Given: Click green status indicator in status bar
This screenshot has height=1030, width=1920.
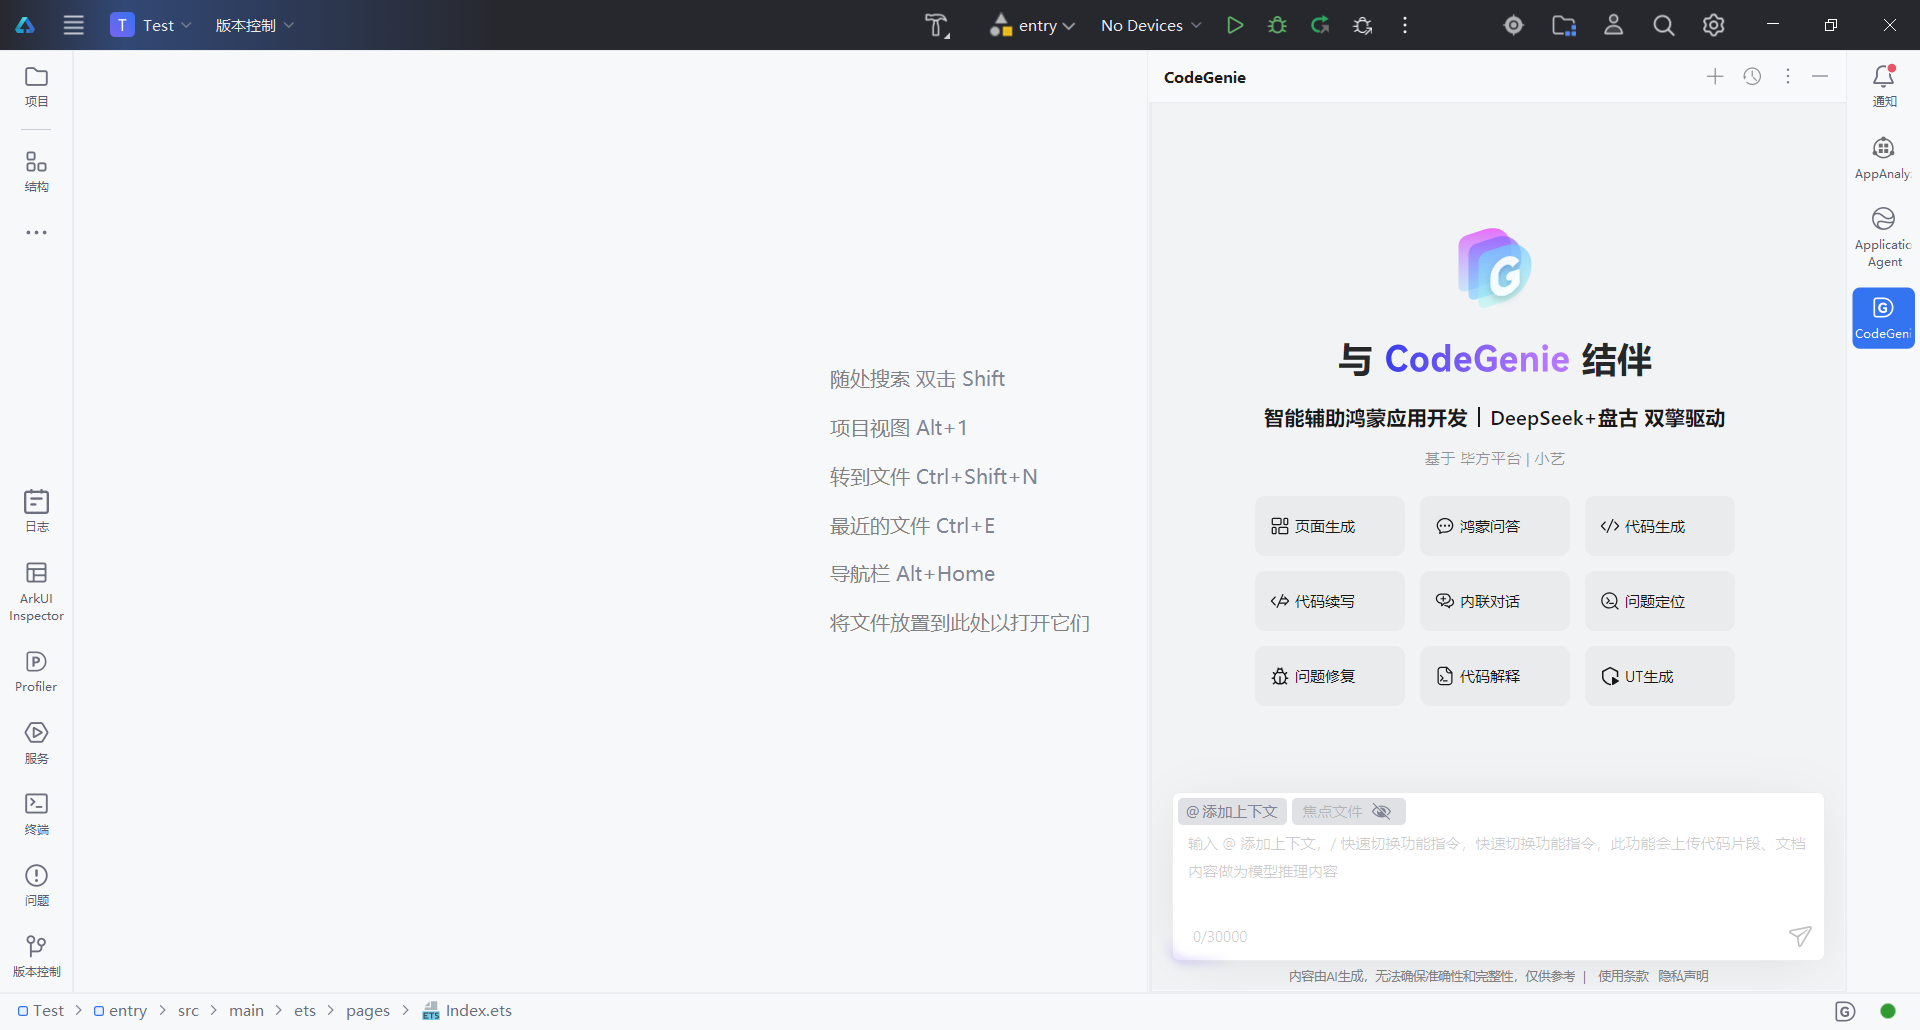Looking at the screenshot, I should click(1888, 1011).
